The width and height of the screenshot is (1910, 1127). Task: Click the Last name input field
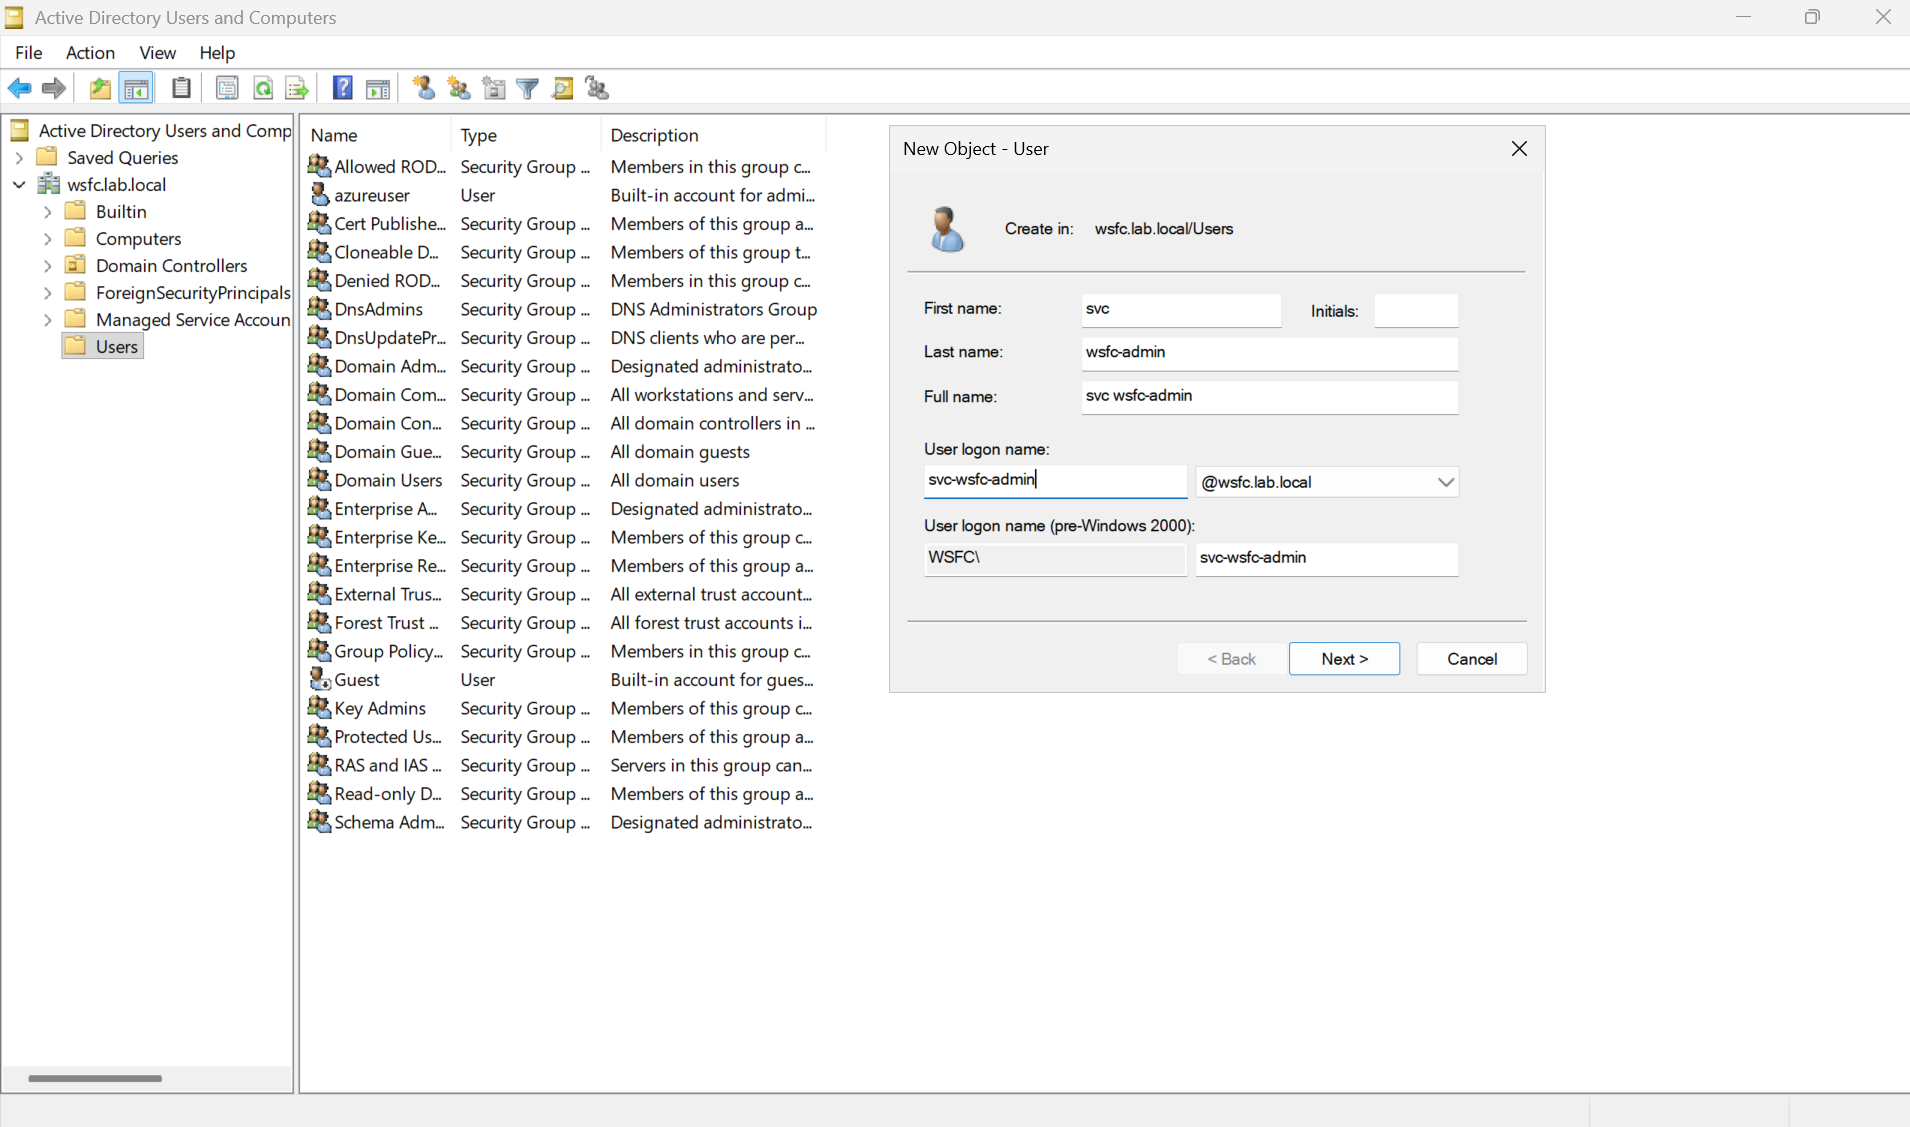point(1270,353)
